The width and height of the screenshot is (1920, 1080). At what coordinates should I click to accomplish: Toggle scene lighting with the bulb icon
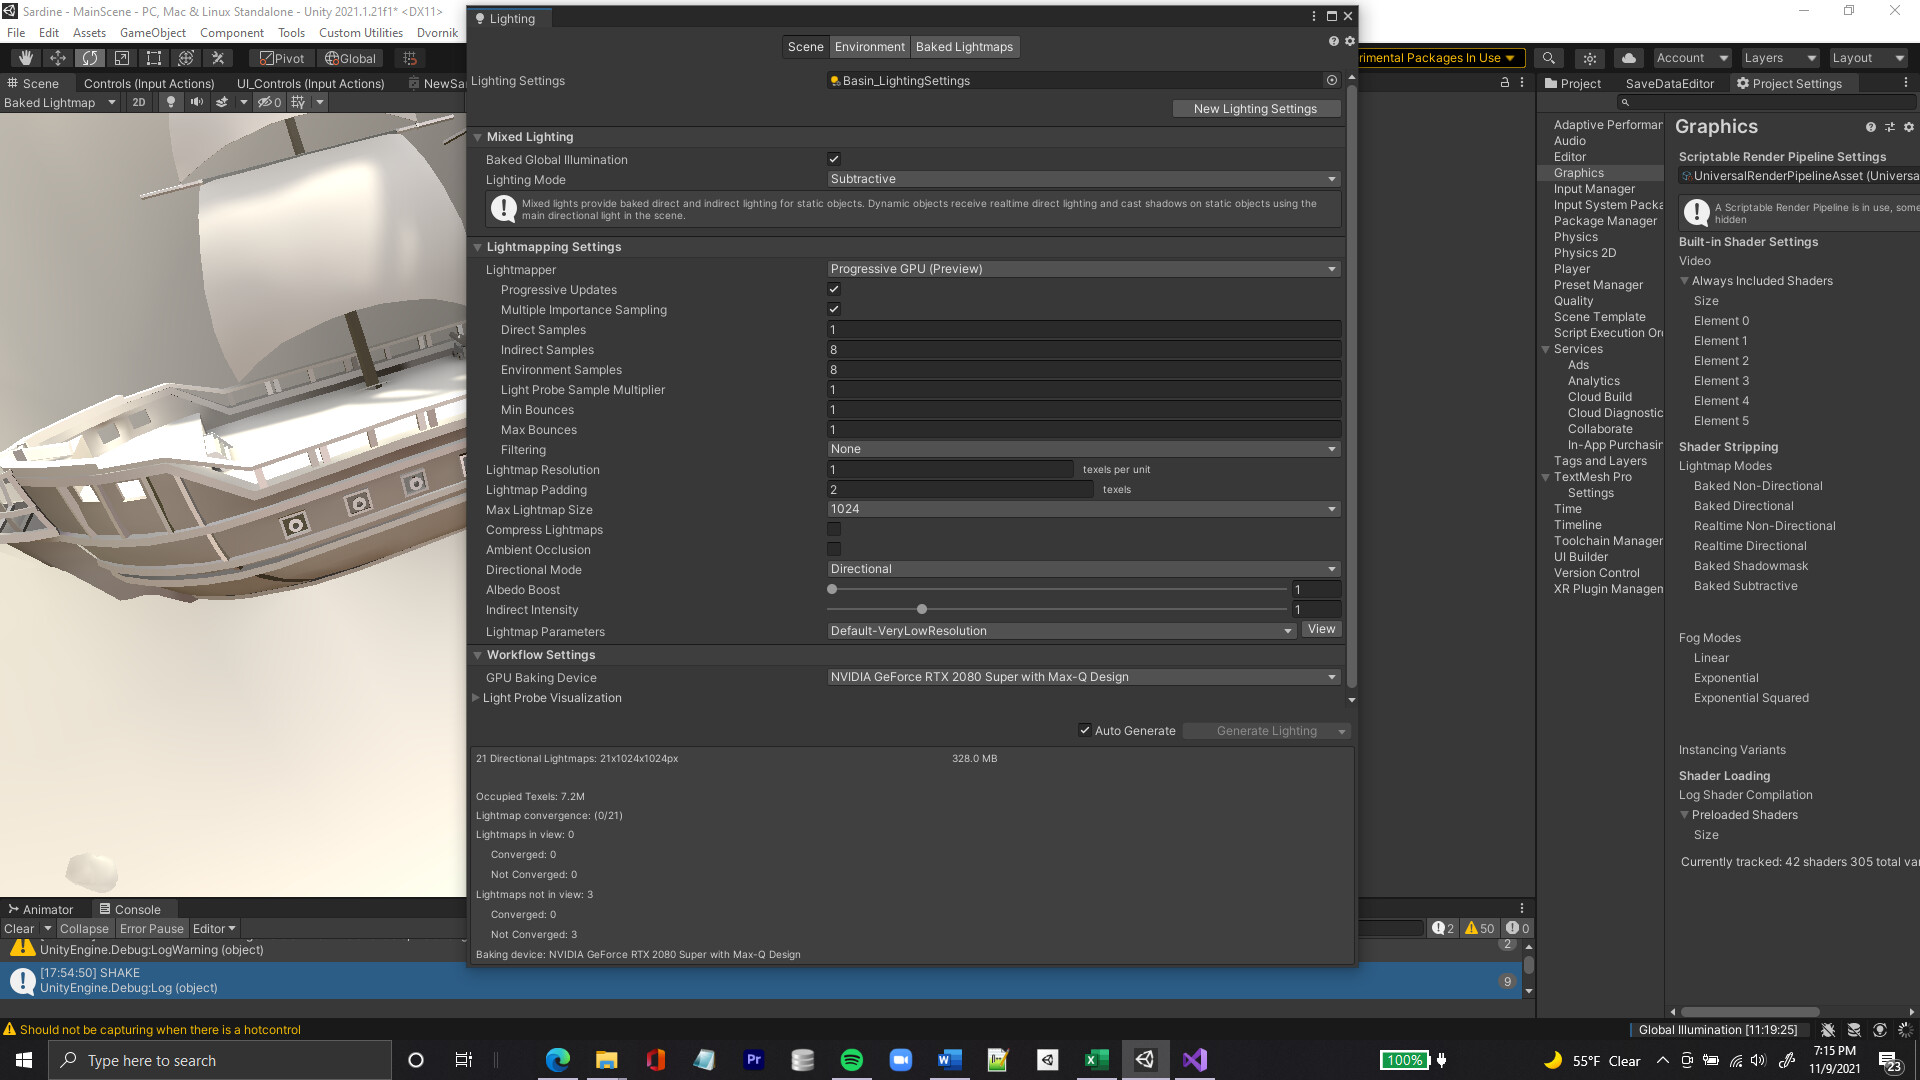(169, 102)
